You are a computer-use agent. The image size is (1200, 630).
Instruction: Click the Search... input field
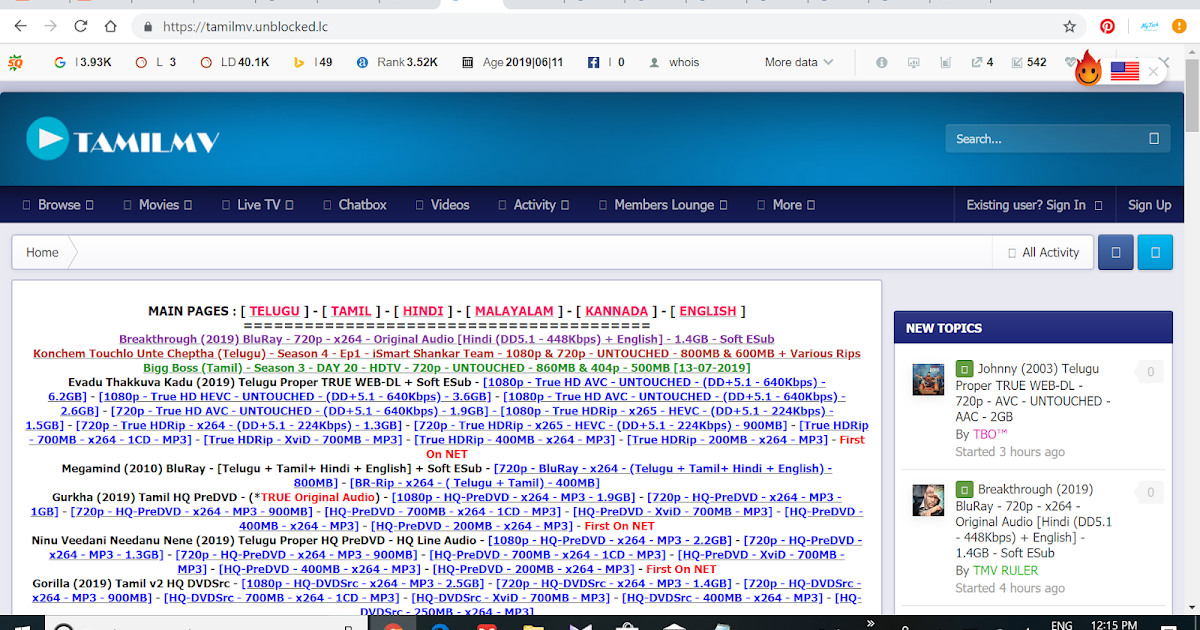1045,139
